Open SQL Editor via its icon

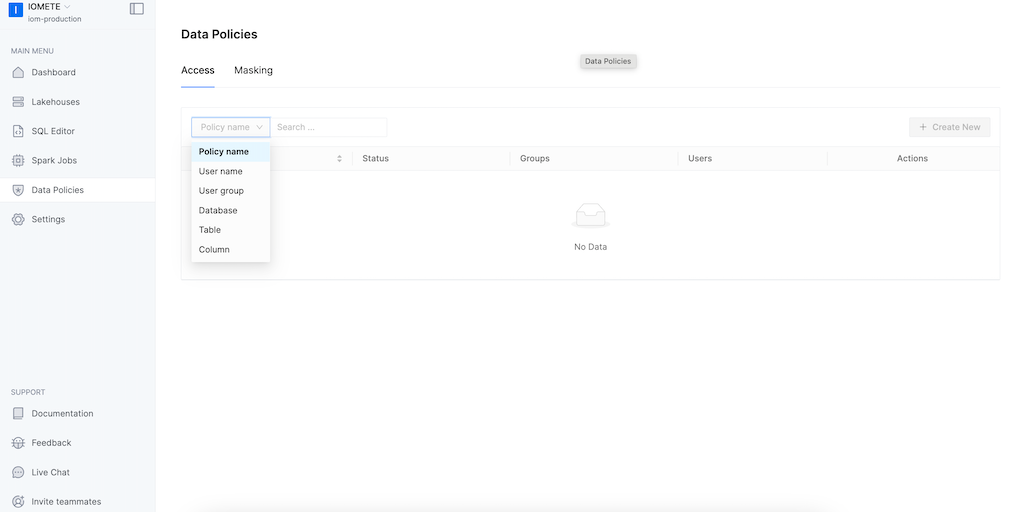pyautogui.click(x=18, y=131)
